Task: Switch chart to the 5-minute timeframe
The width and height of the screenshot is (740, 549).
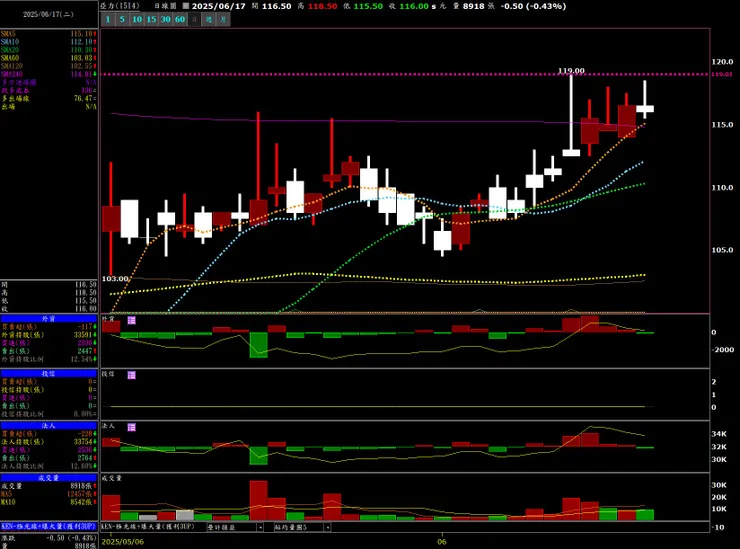Action: [122, 19]
